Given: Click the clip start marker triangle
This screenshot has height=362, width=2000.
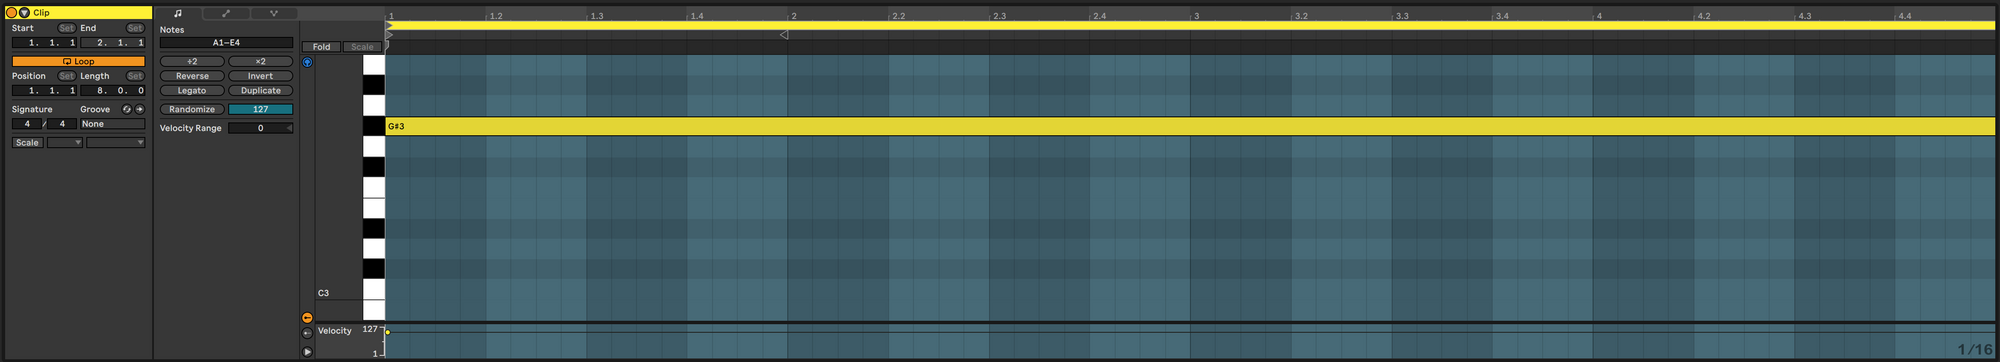Looking at the screenshot, I should tap(390, 34).
